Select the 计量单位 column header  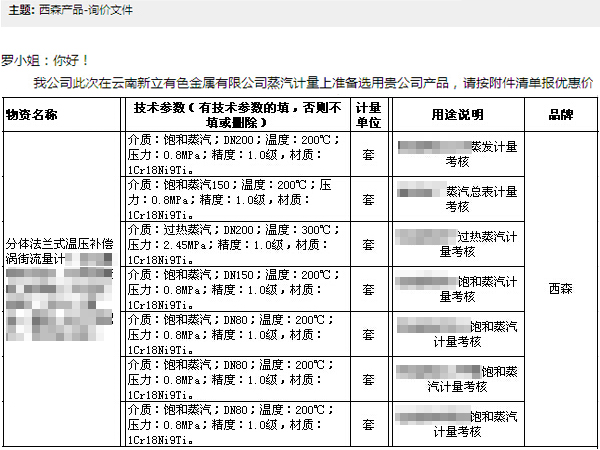click(368, 114)
